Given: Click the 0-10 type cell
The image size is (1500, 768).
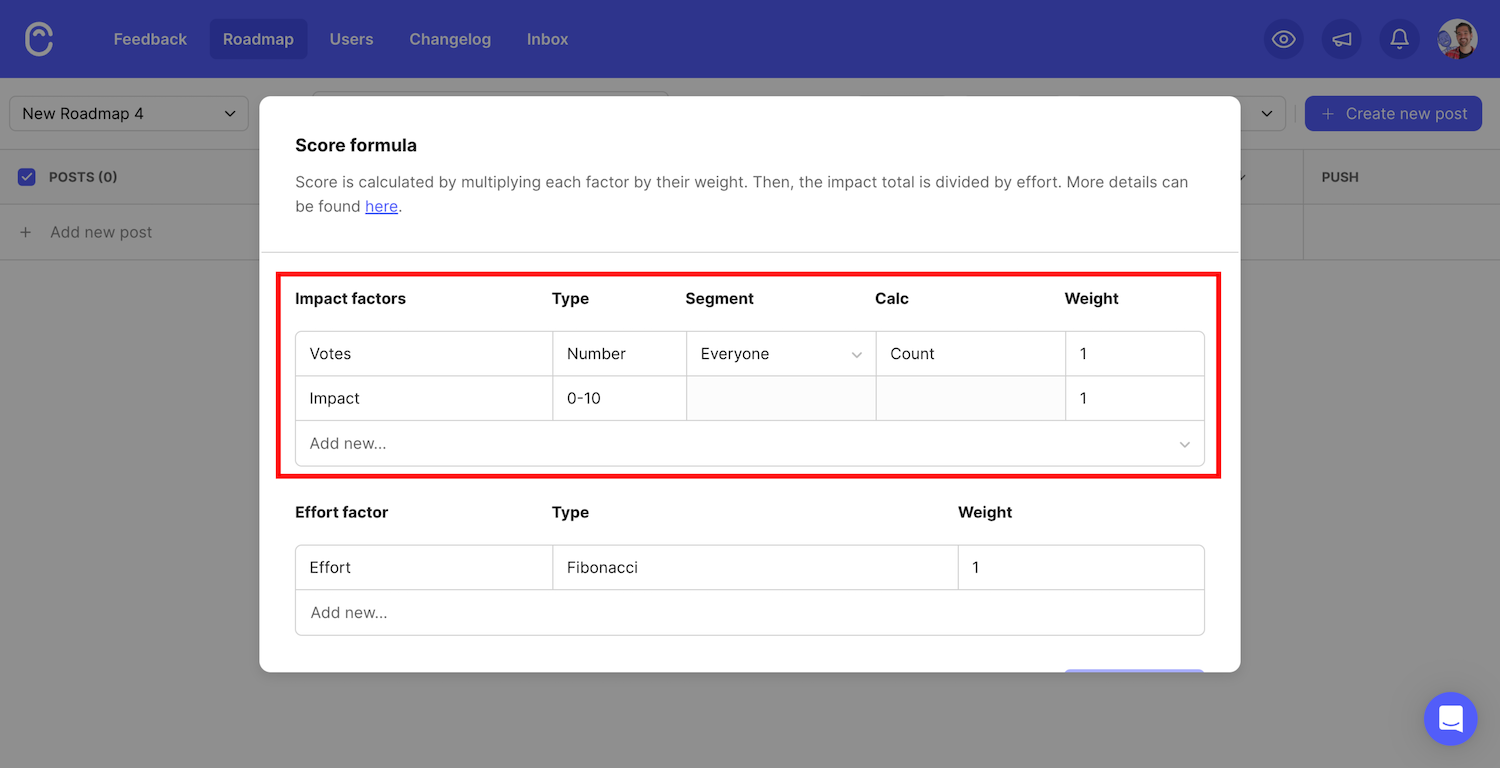Looking at the screenshot, I should tap(620, 398).
